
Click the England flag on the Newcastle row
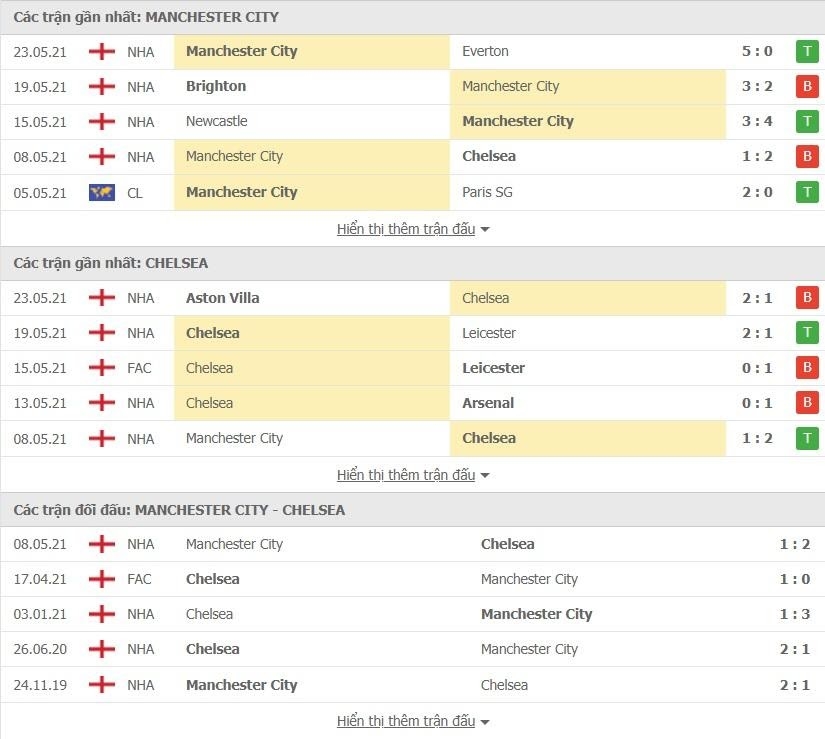[102, 122]
